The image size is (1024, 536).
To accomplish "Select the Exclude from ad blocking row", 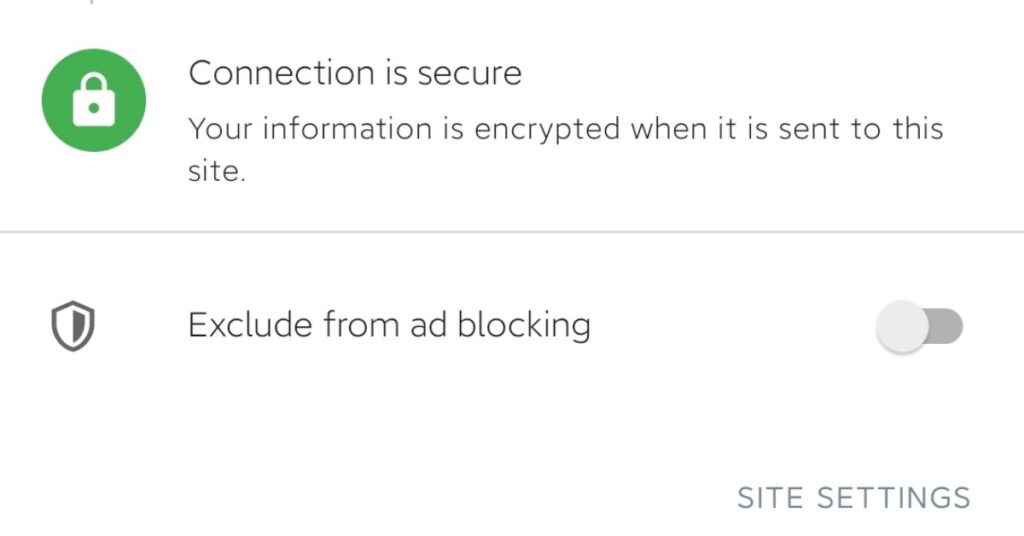I will coord(512,326).
